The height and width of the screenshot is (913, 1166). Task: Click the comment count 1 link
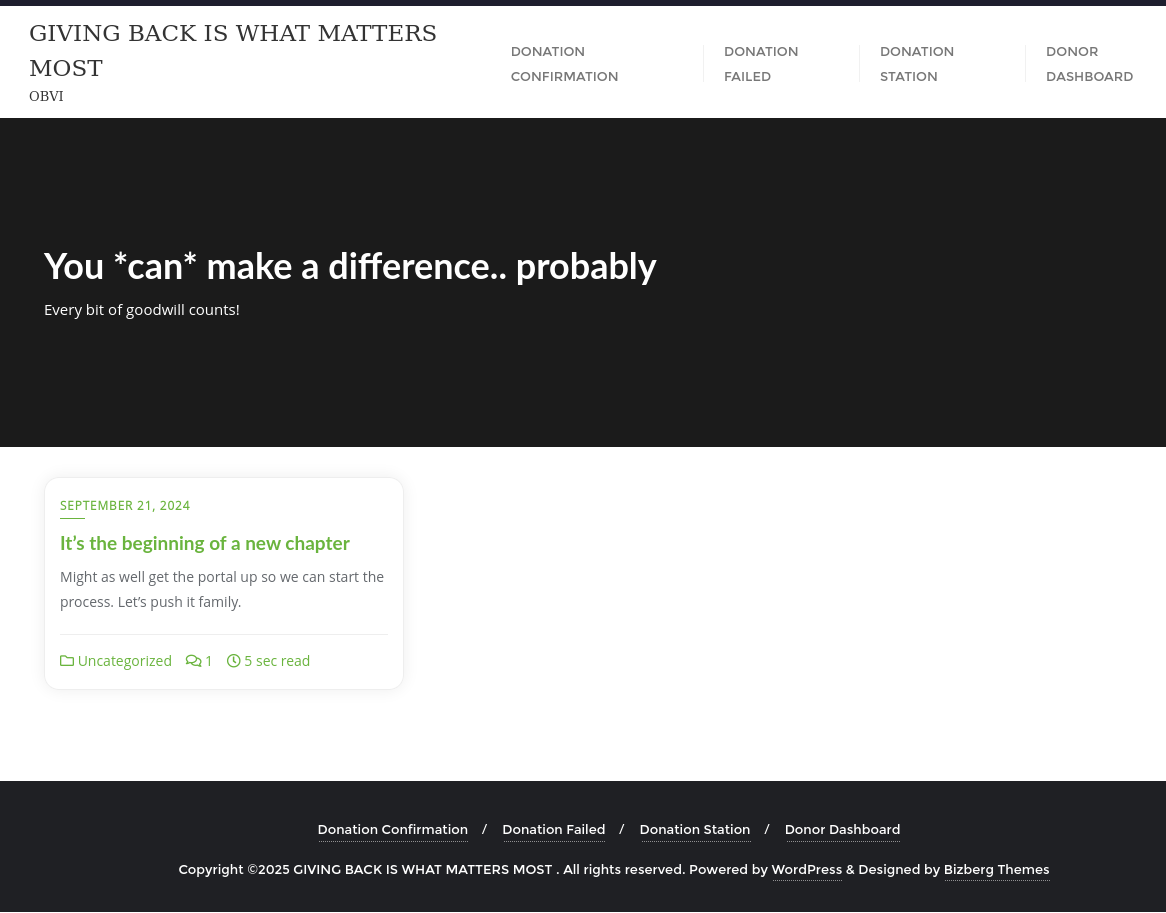point(208,660)
